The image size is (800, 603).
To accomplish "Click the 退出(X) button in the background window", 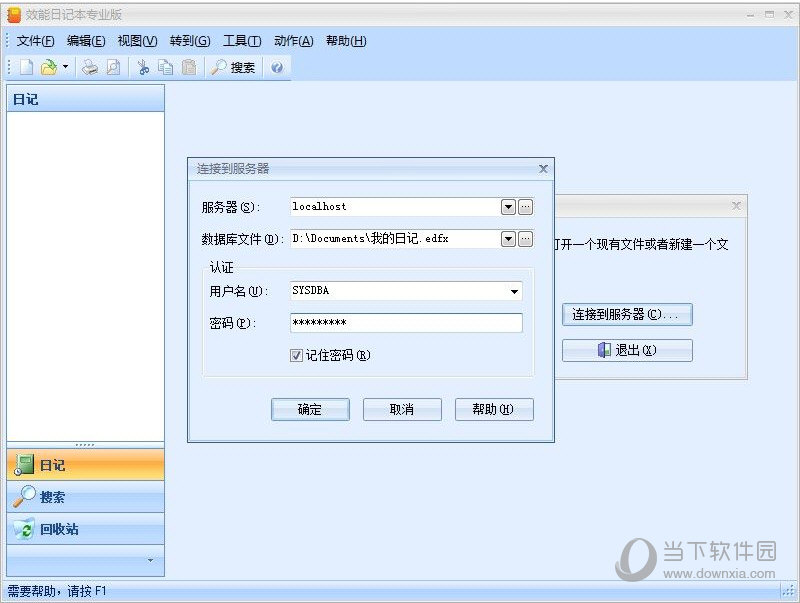I will point(627,350).
